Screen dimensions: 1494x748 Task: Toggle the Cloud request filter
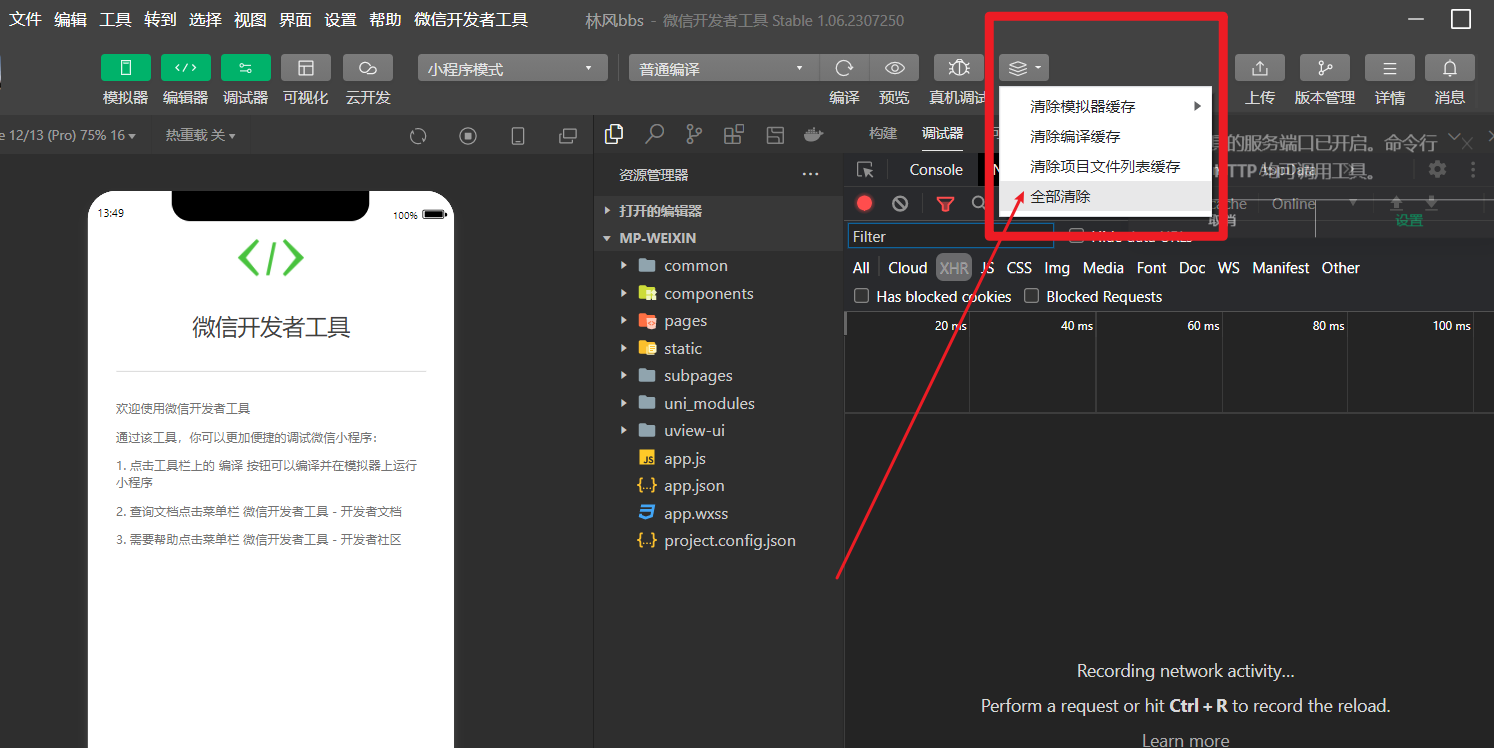click(908, 268)
